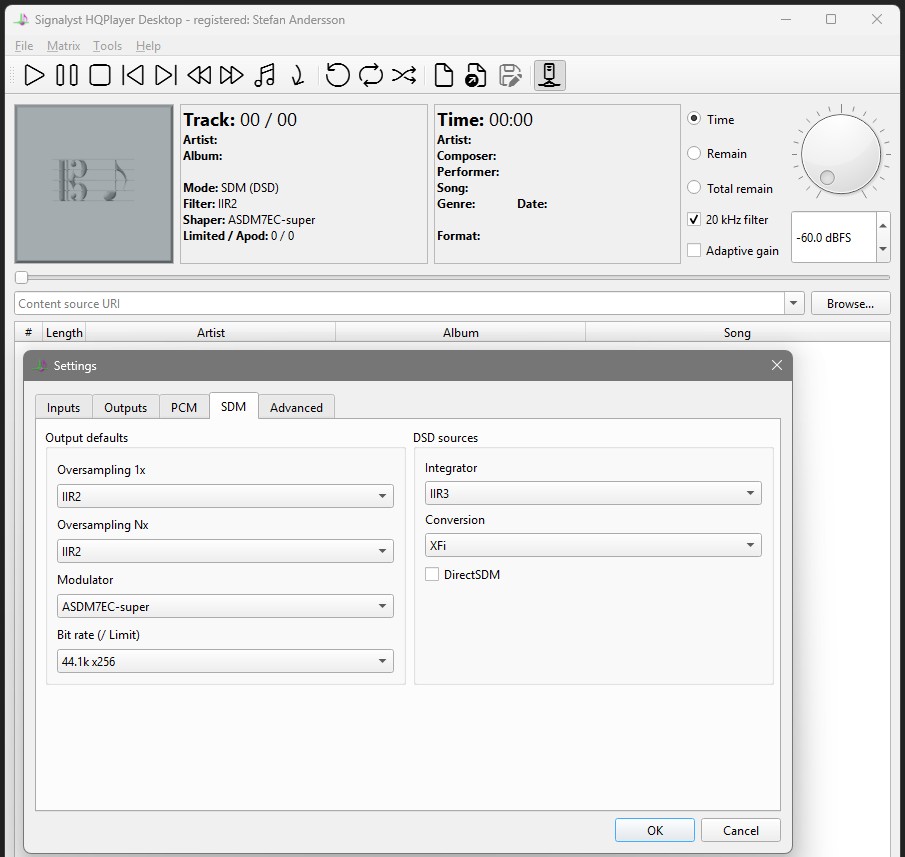Click the Song column header
The width and height of the screenshot is (905, 857).
[737, 332]
